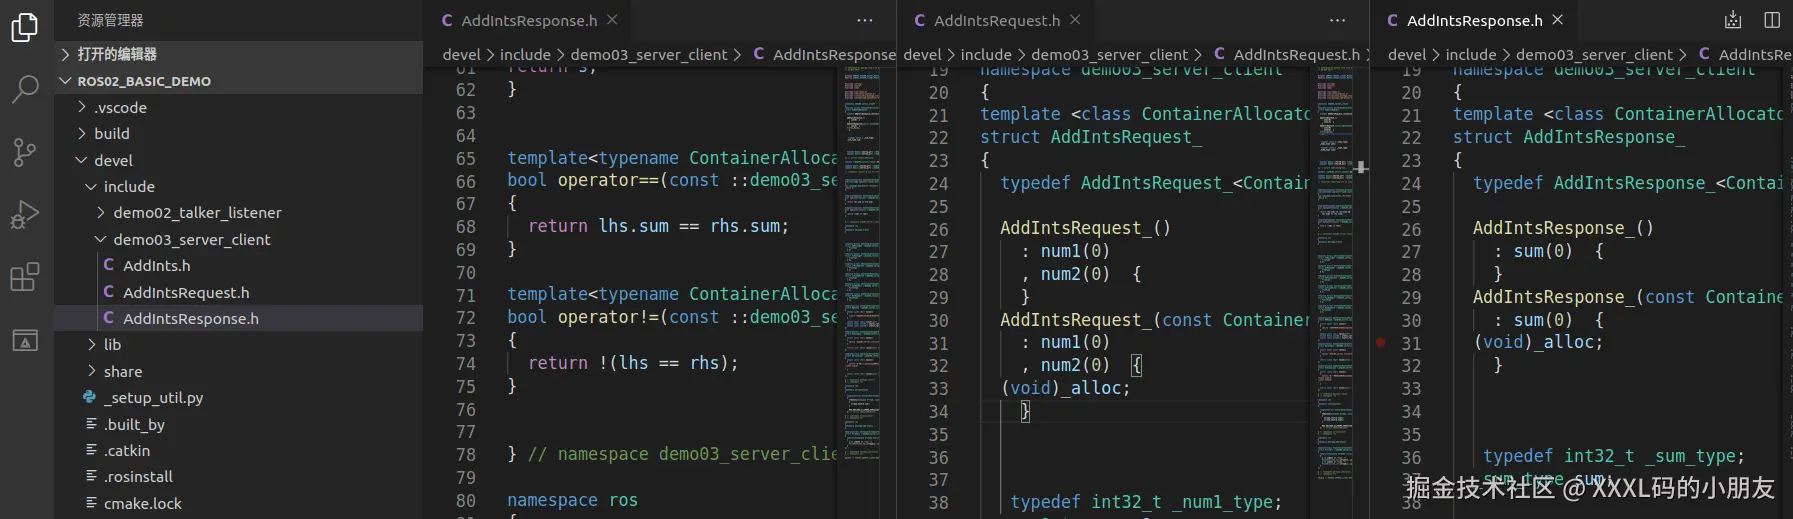Open the Explorer view in the activity bar
Image resolution: width=1793 pixels, height=519 pixels.
click(25, 27)
